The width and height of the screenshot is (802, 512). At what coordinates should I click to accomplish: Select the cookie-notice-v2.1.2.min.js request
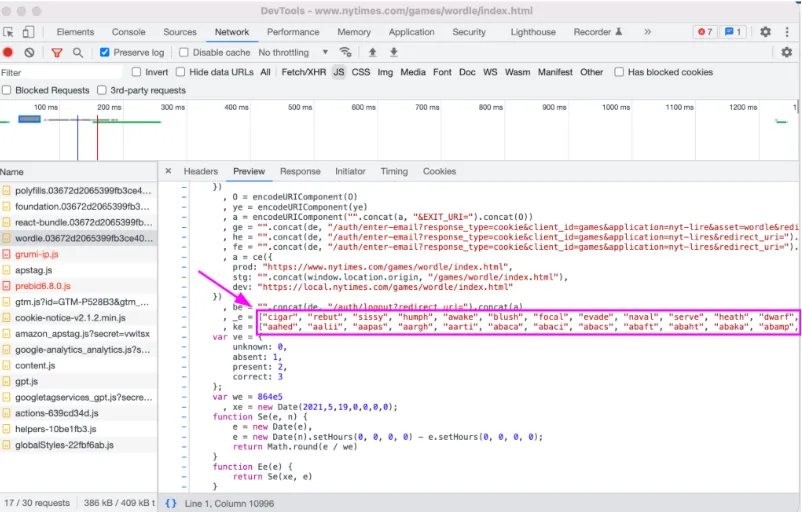78,317
